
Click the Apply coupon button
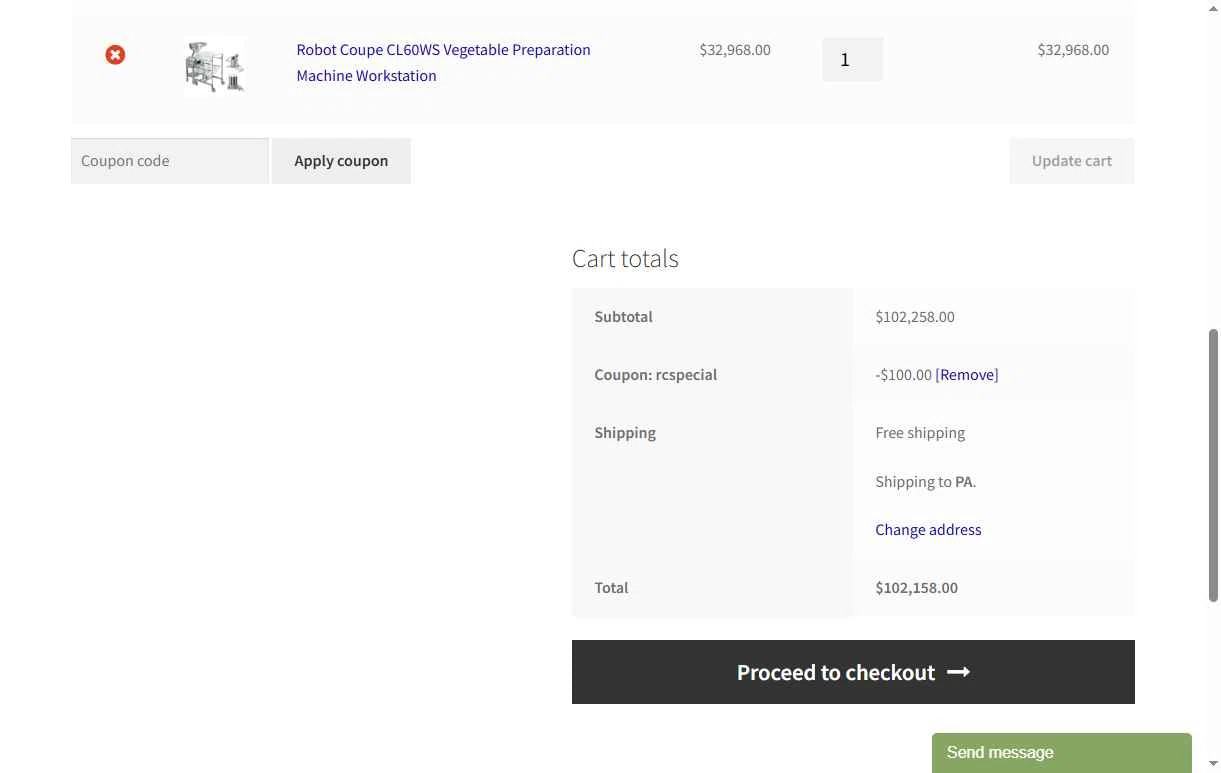point(341,161)
